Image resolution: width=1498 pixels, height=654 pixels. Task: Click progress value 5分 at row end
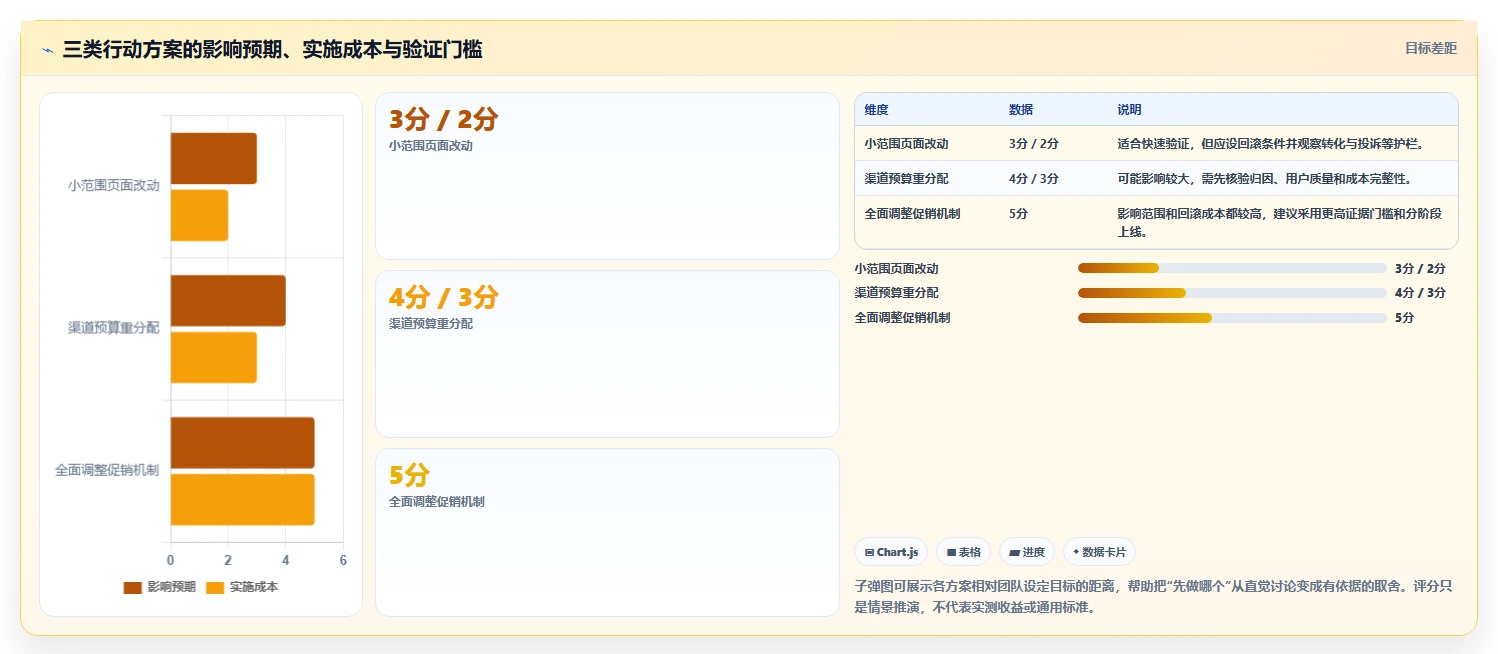pyautogui.click(x=1405, y=318)
